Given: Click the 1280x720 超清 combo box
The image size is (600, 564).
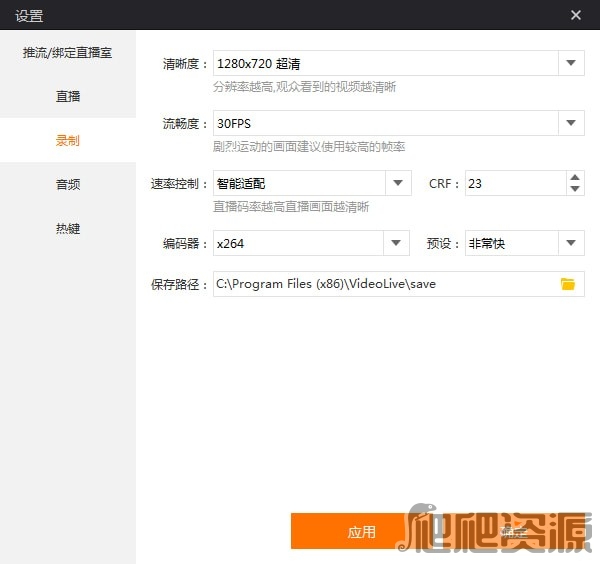Looking at the screenshot, I should pyautogui.click(x=398, y=63).
